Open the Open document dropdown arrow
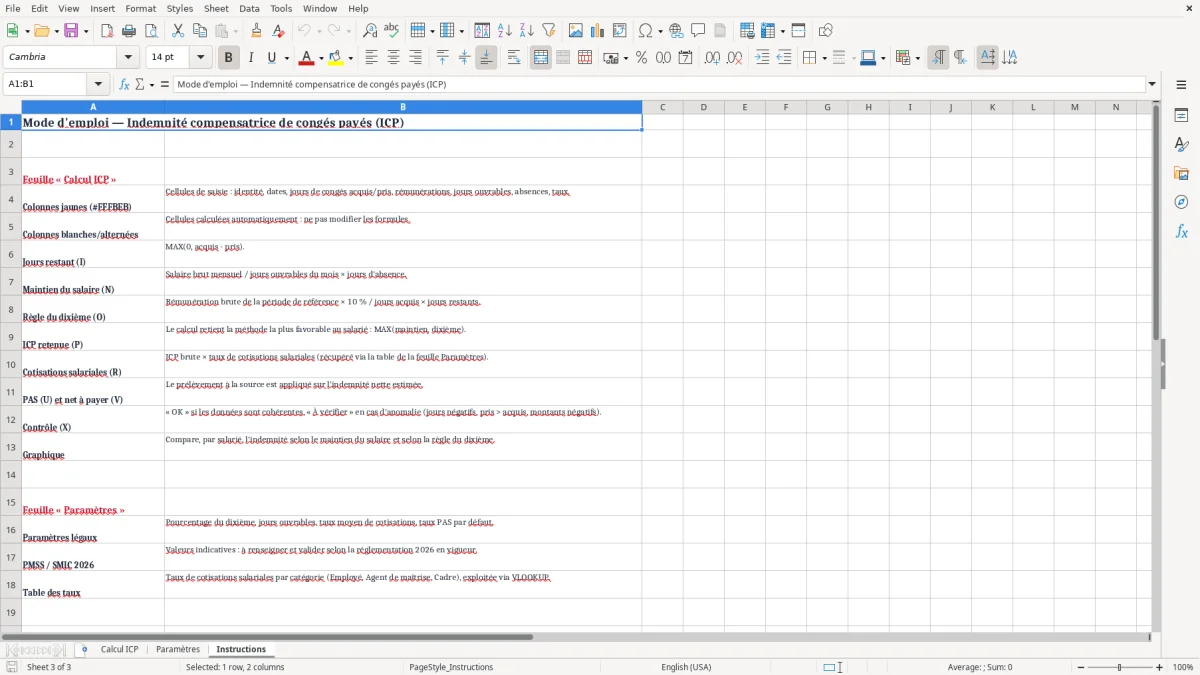The height and width of the screenshot is (675, 1200). 55,31
